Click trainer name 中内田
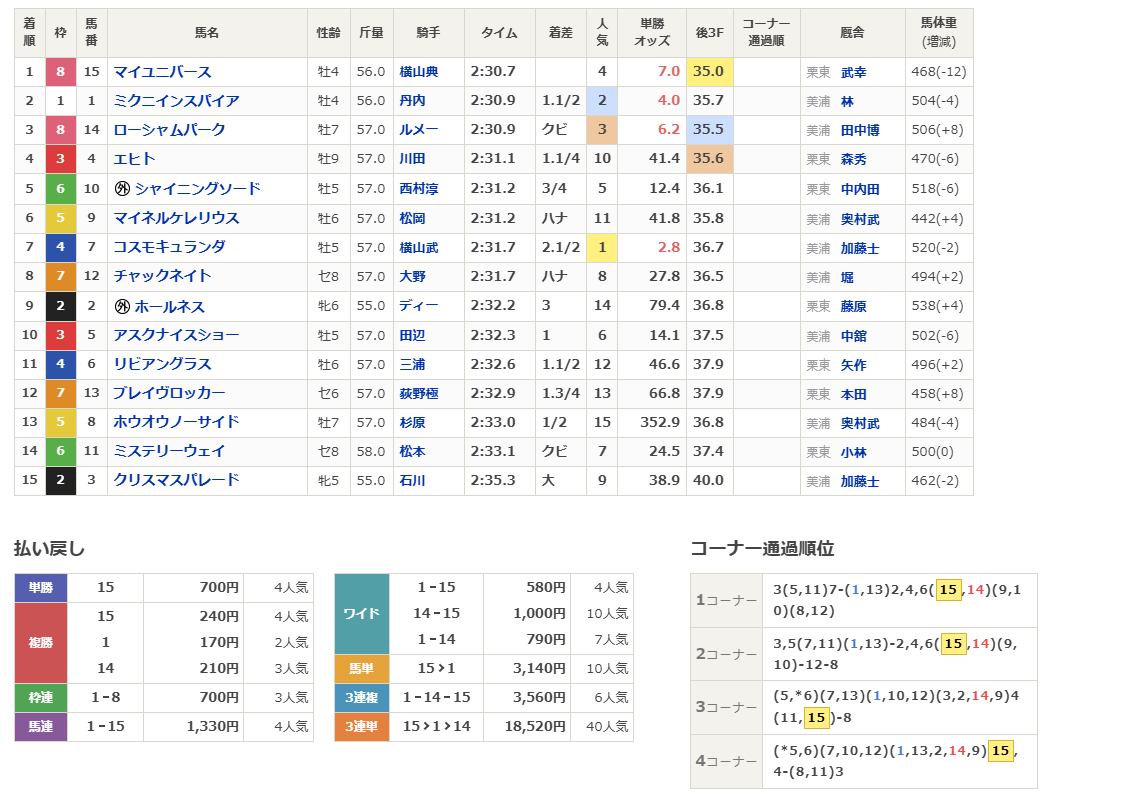This screenshot has height=800, width=1125. 860,189
